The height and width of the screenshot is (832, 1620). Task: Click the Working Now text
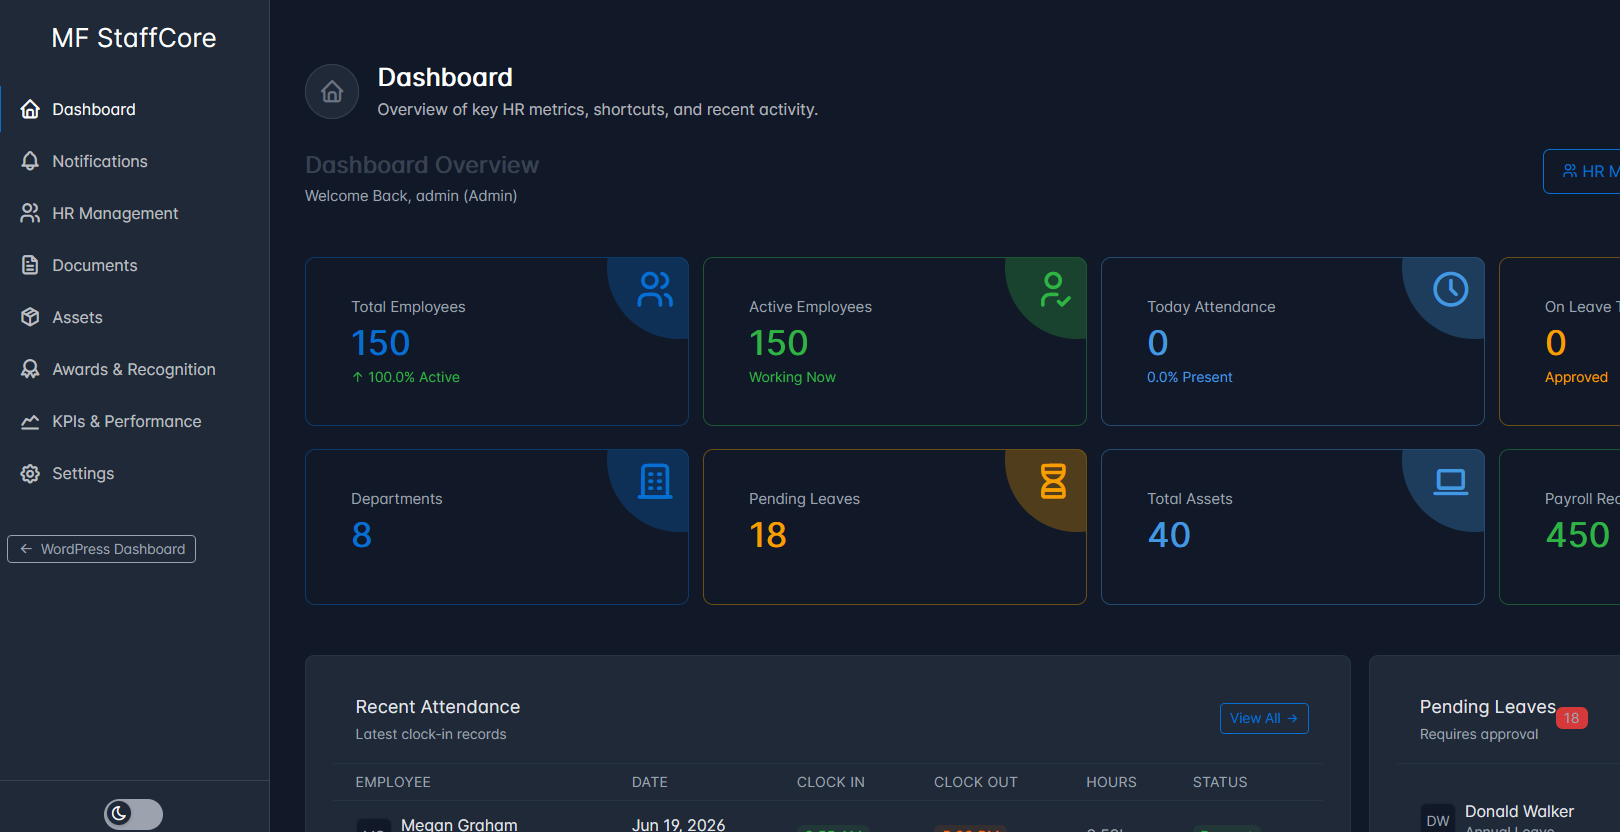[792, 377]
